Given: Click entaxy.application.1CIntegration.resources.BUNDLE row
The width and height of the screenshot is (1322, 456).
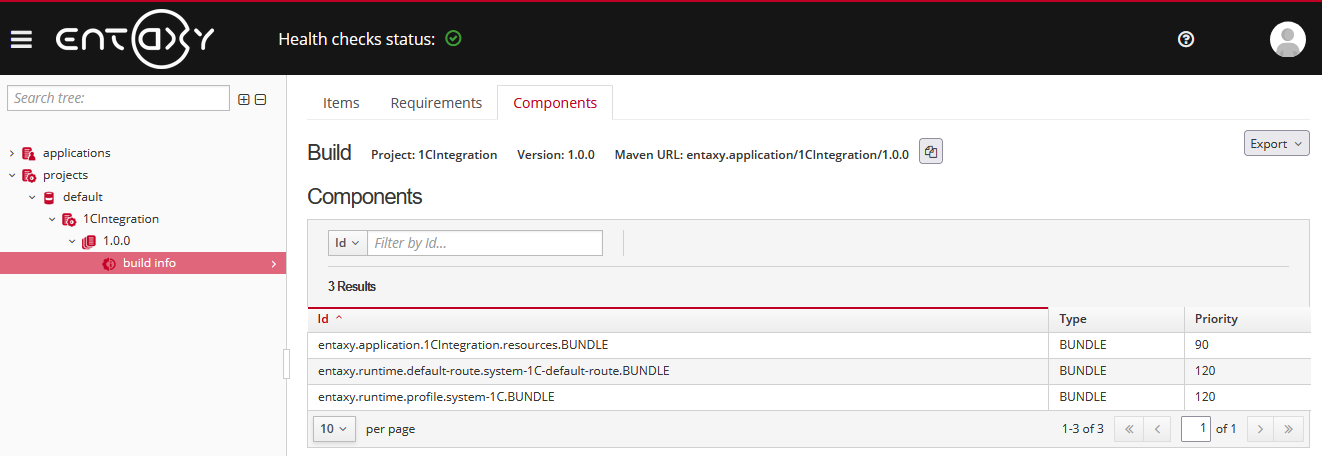Looking at the screenshot, I should click(808, 345).
